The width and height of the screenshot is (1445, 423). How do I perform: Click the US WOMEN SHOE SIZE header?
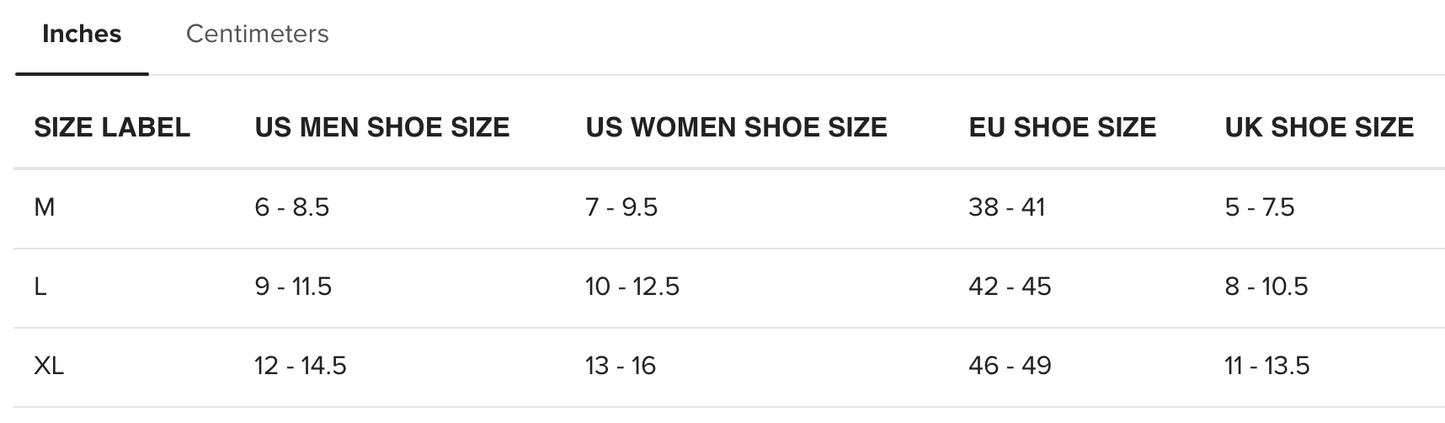click(x=736, y=128)
